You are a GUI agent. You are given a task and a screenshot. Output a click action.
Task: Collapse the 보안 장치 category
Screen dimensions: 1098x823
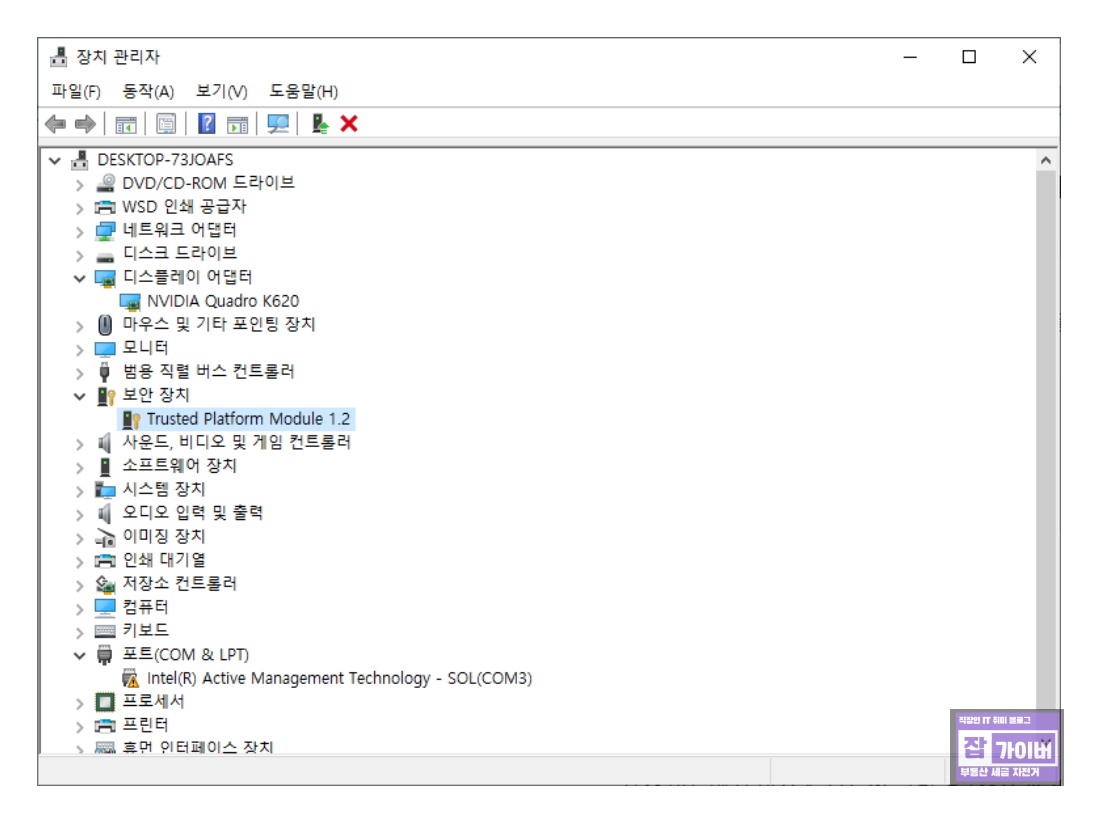[79, 396]
